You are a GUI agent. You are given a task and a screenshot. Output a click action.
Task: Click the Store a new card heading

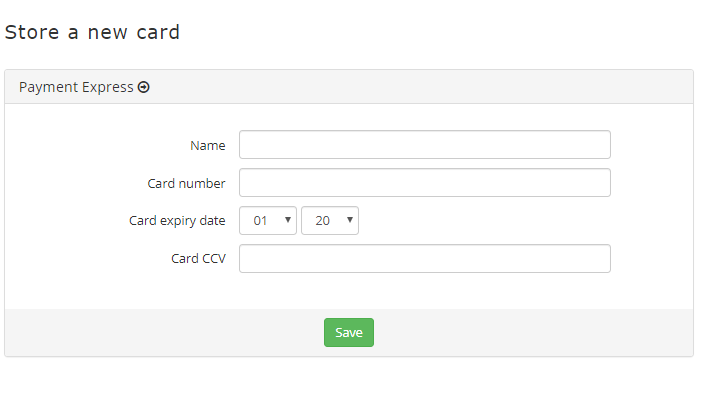(92, 32)
